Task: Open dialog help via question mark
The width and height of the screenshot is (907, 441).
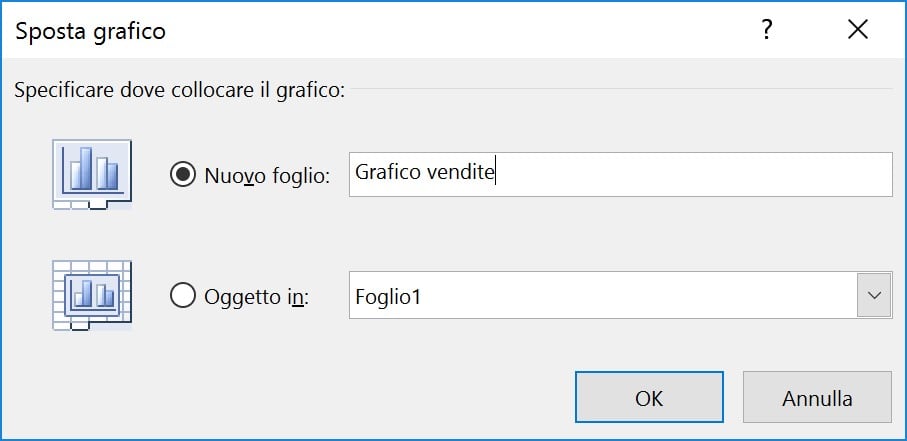Action: pos(766,30)
